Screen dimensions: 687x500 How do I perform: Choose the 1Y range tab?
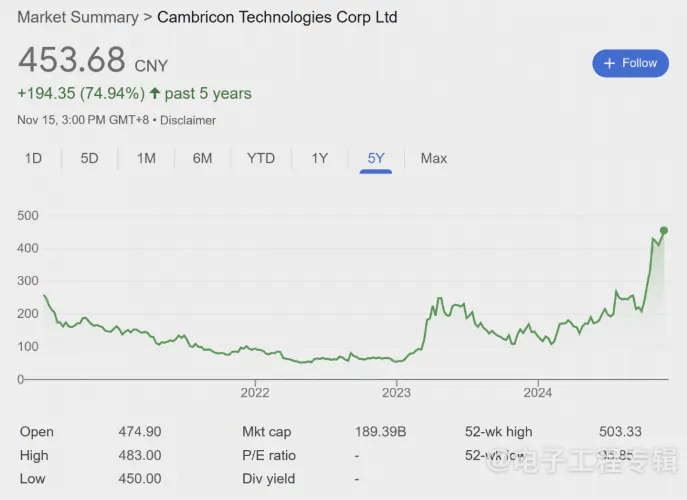tap(319, 158)
